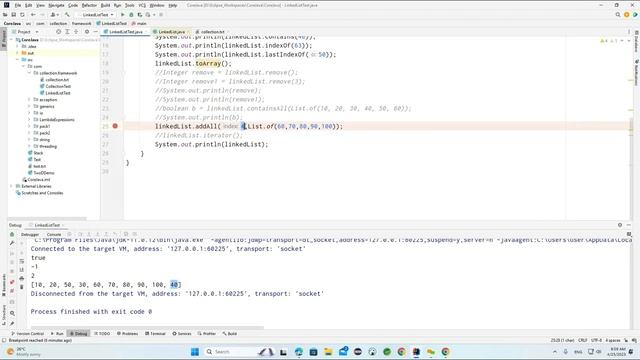The width and height of the screenshot is (640, 360).
Task: Open the Refactor menu
Action: (89, 5)
